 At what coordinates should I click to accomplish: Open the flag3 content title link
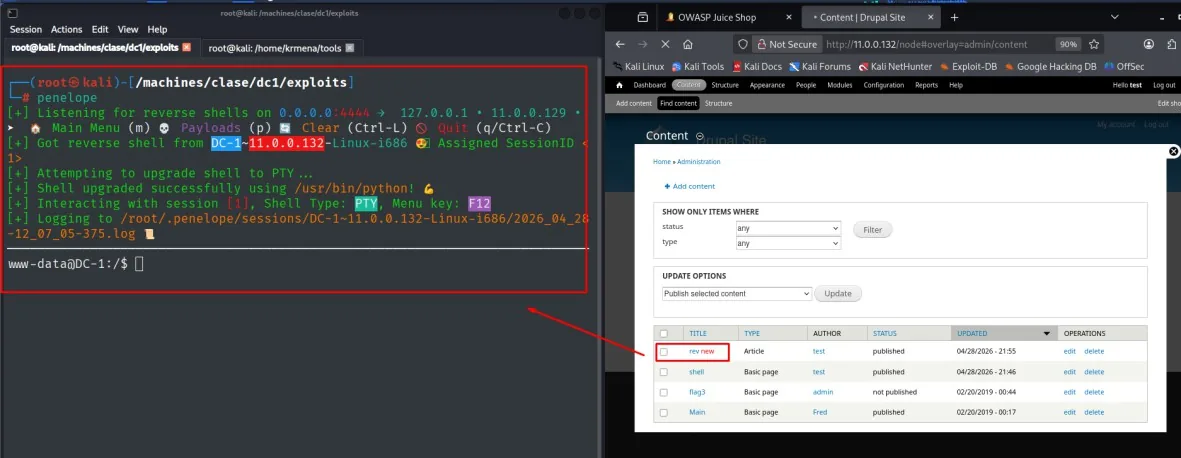coord(697,392)
